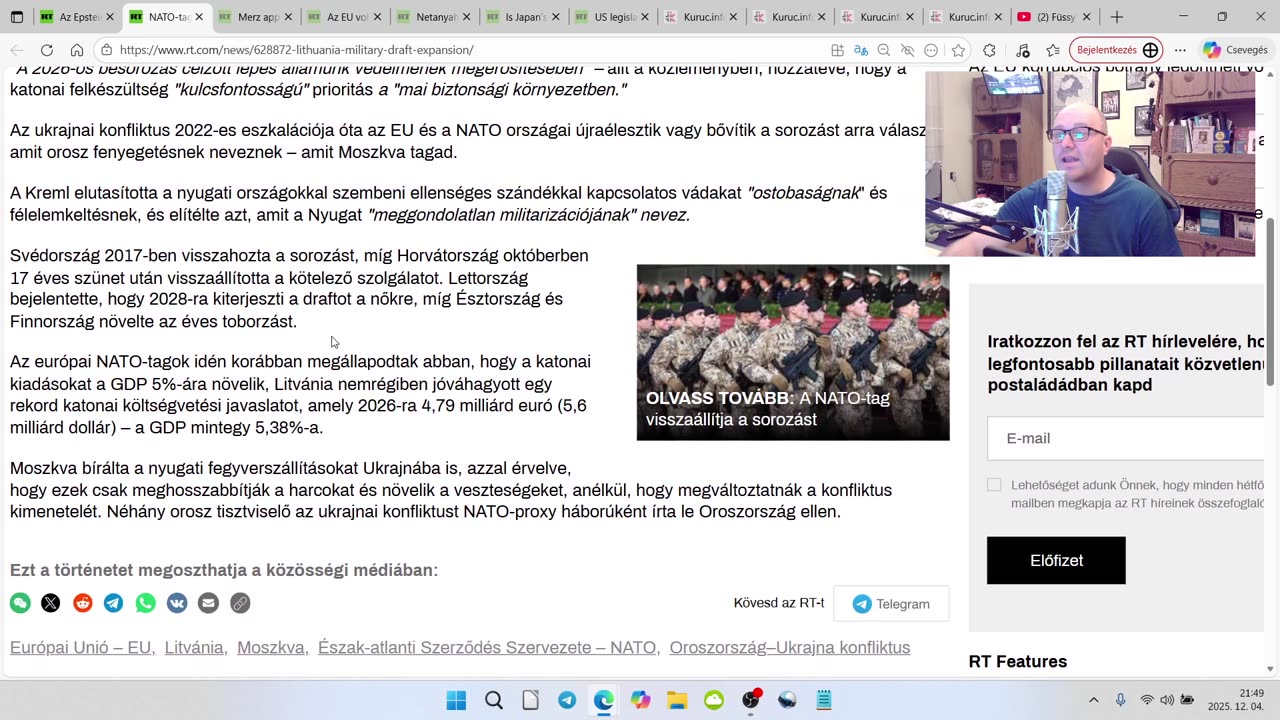
Task: Open Telegram from the taskbar
Action: coord(567,700)
